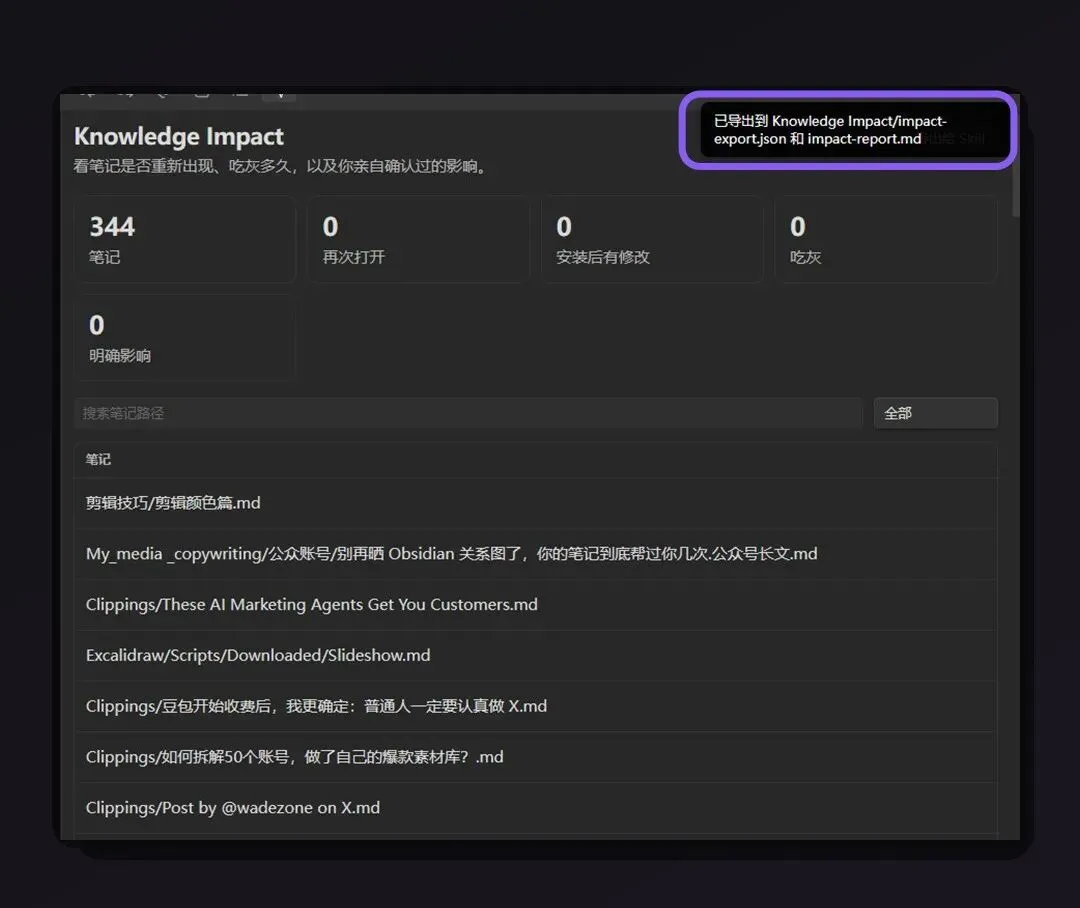This screenshot has width=1080, height=908.
Task: Open These AI Marketing Agents Get You Customers.md
Action: [536, 604]
